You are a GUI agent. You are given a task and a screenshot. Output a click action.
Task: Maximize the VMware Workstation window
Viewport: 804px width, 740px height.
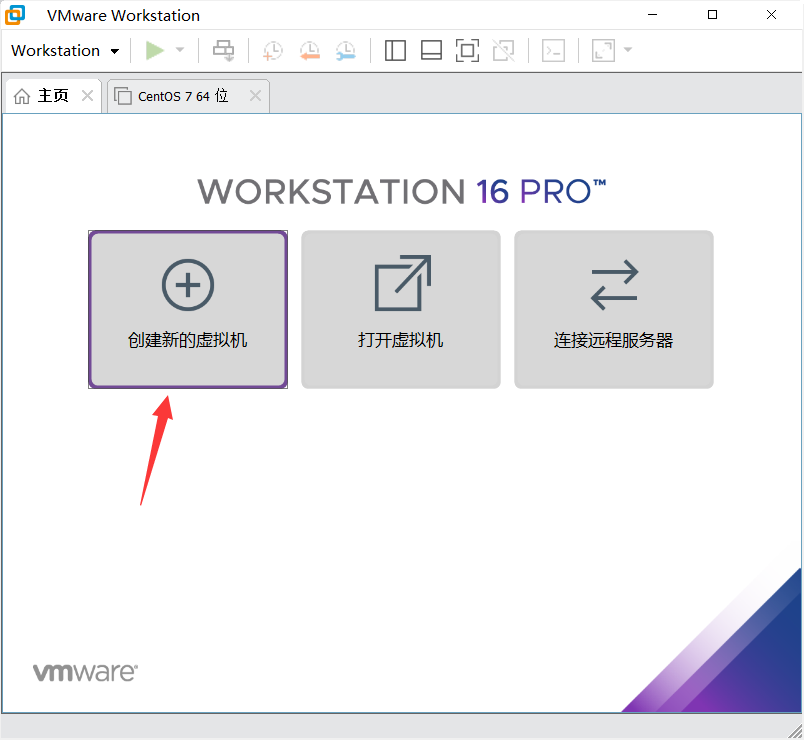tap(712, 15)
